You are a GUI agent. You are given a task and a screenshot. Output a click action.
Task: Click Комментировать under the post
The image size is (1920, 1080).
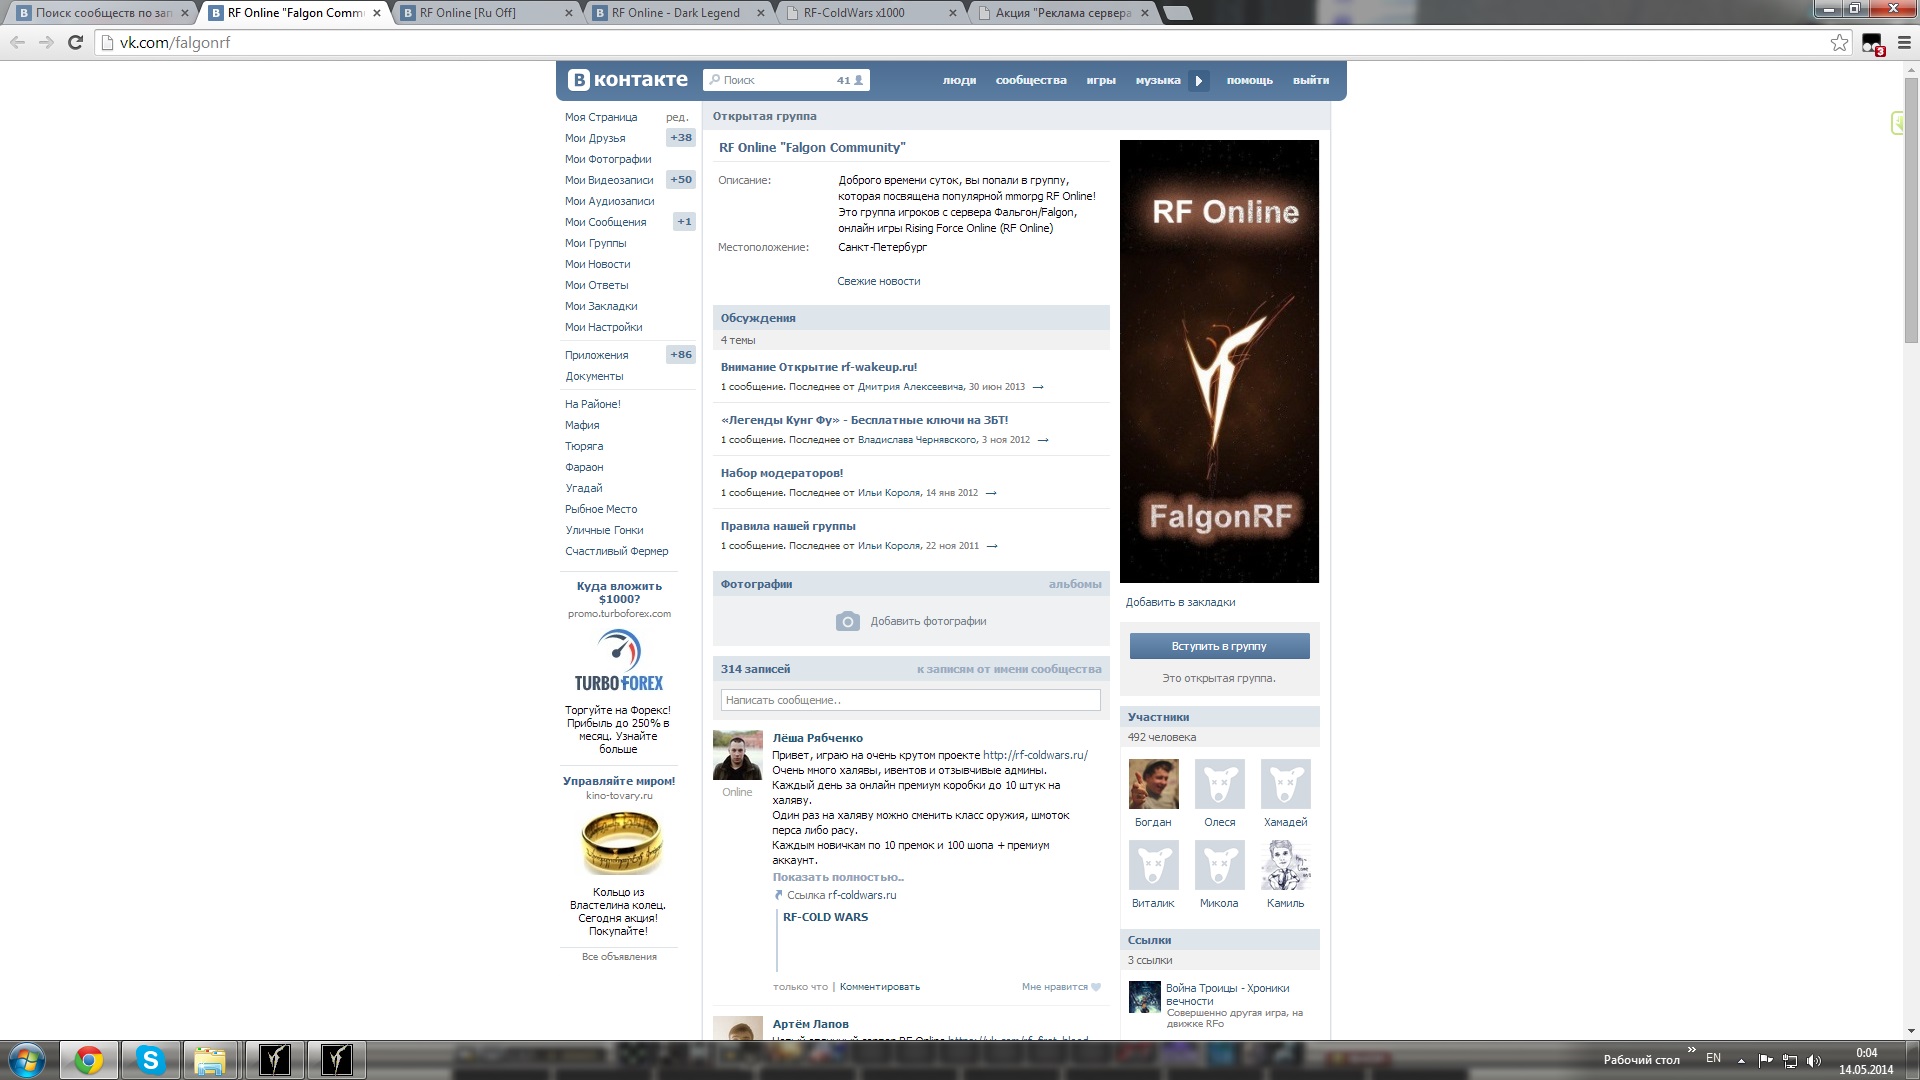880,987
